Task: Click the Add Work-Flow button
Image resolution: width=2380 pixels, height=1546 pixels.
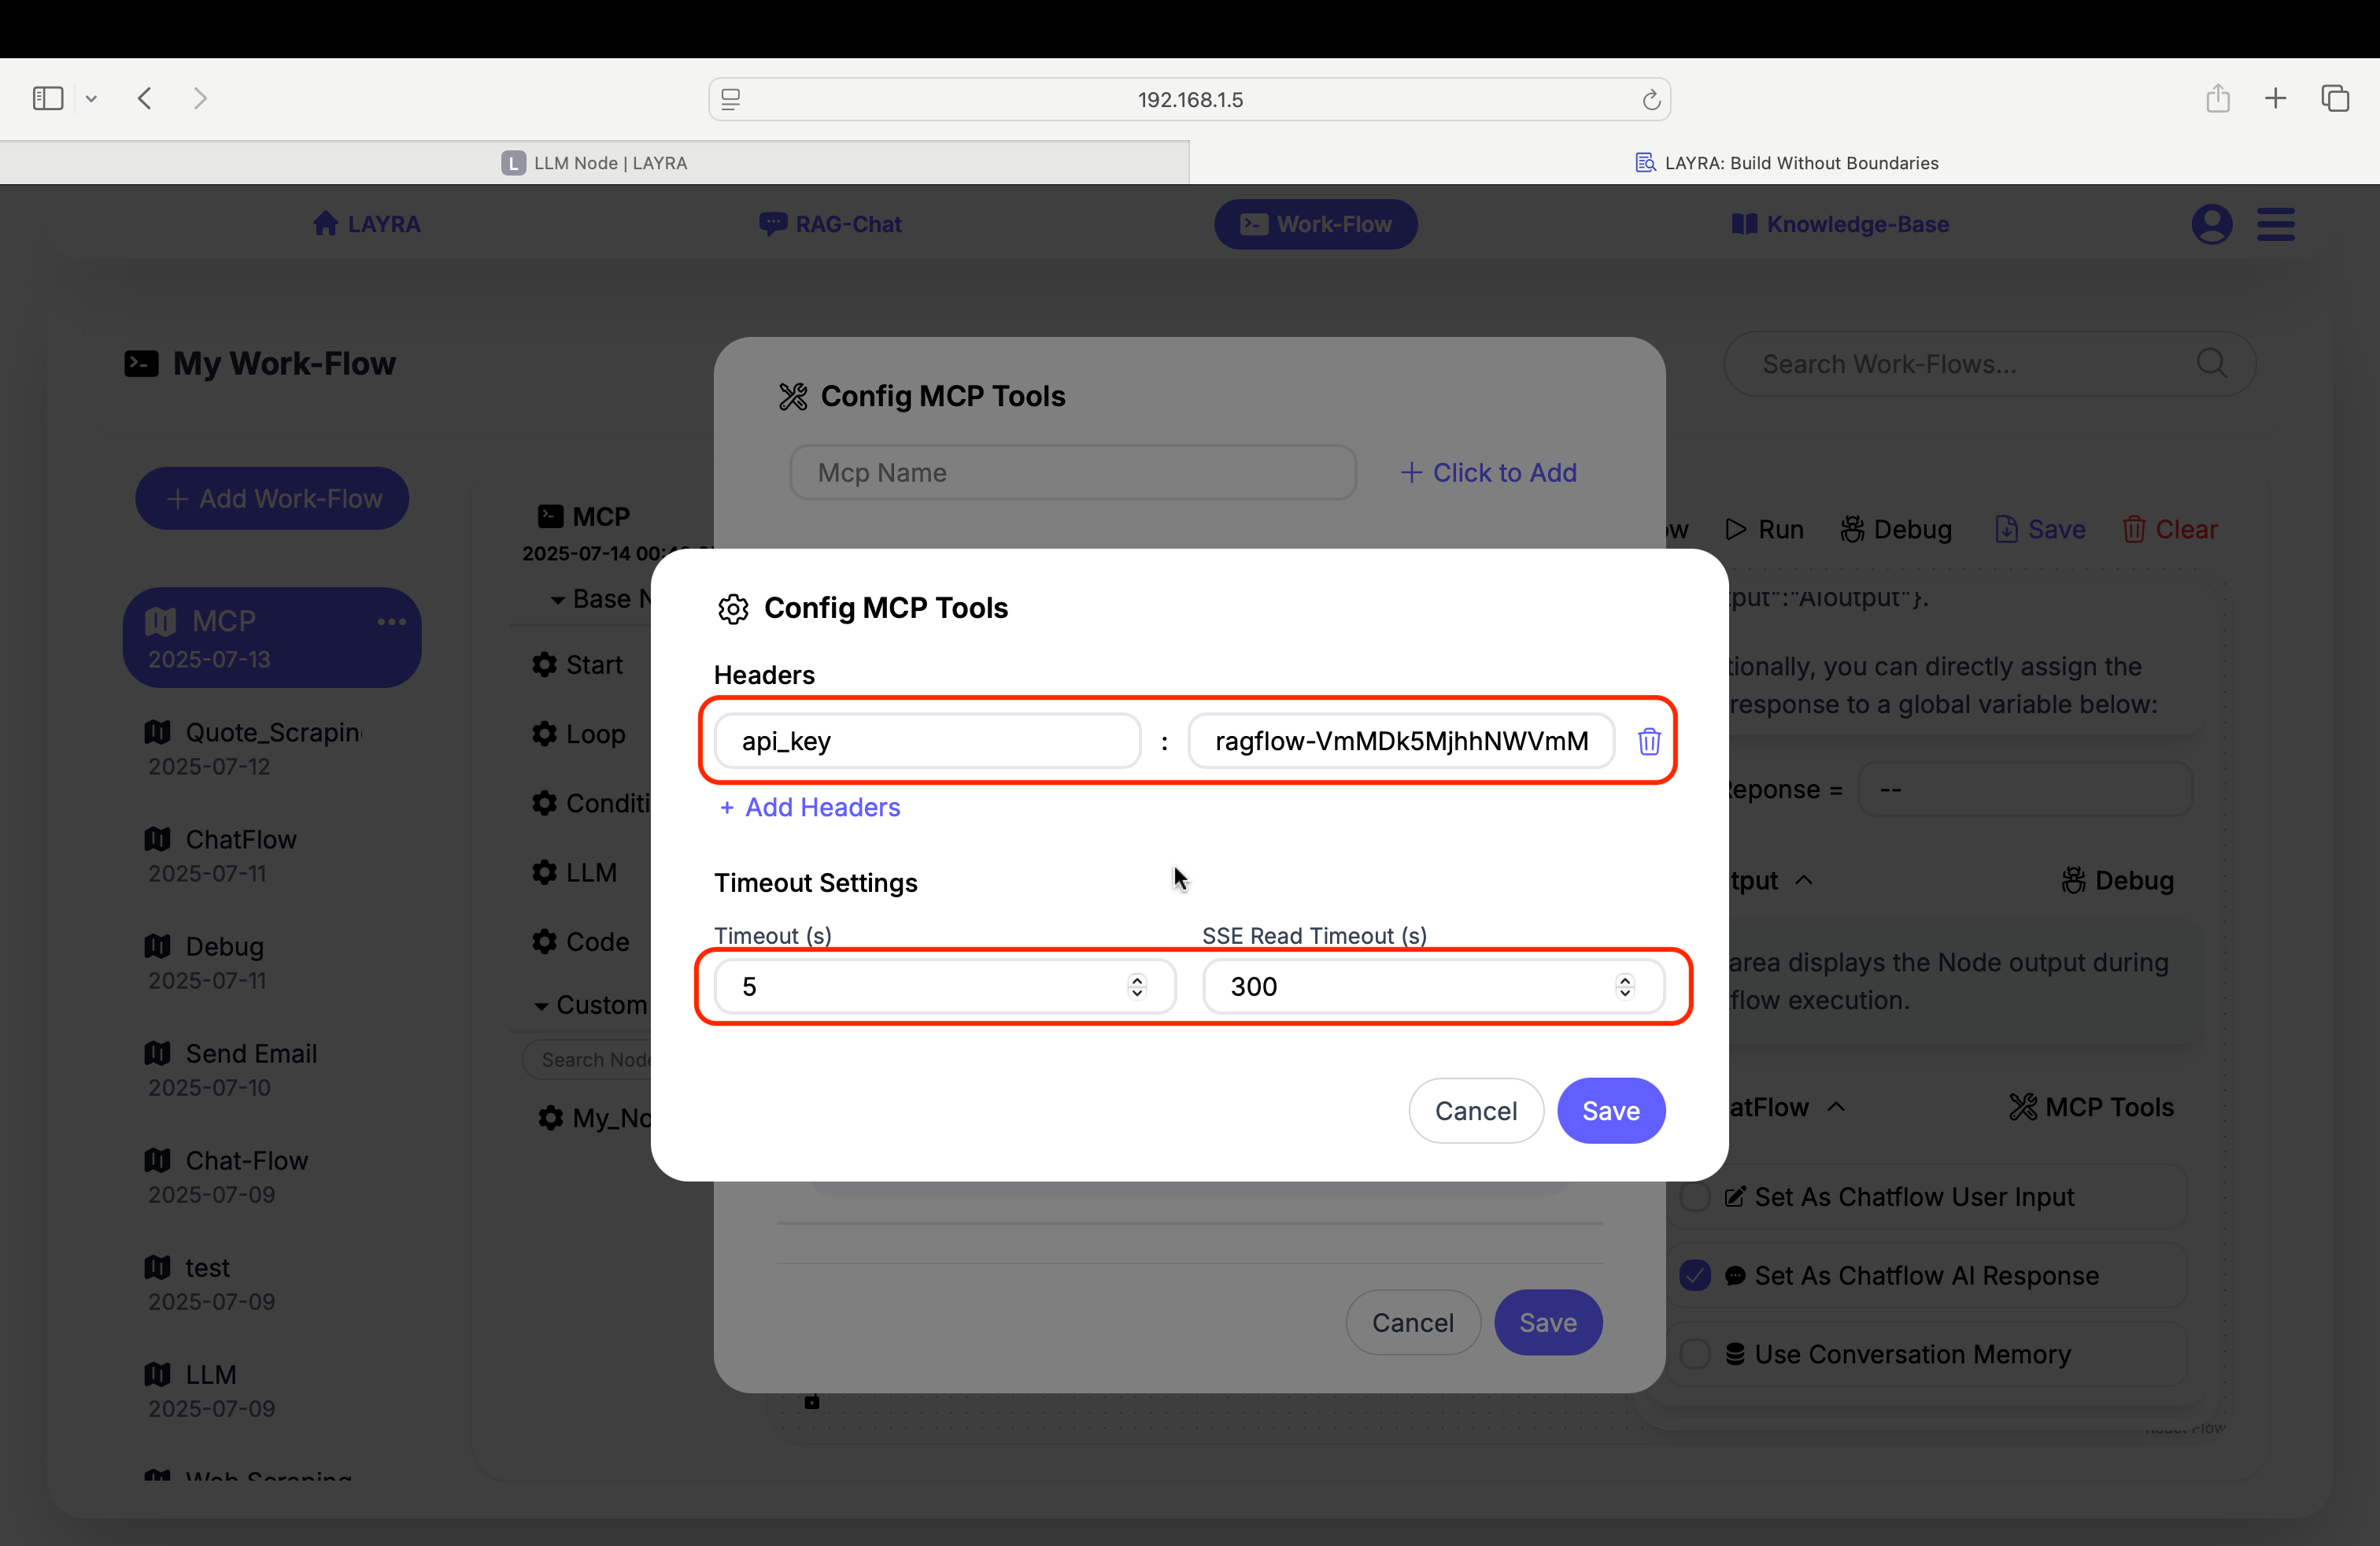Action: click(272, 499)
